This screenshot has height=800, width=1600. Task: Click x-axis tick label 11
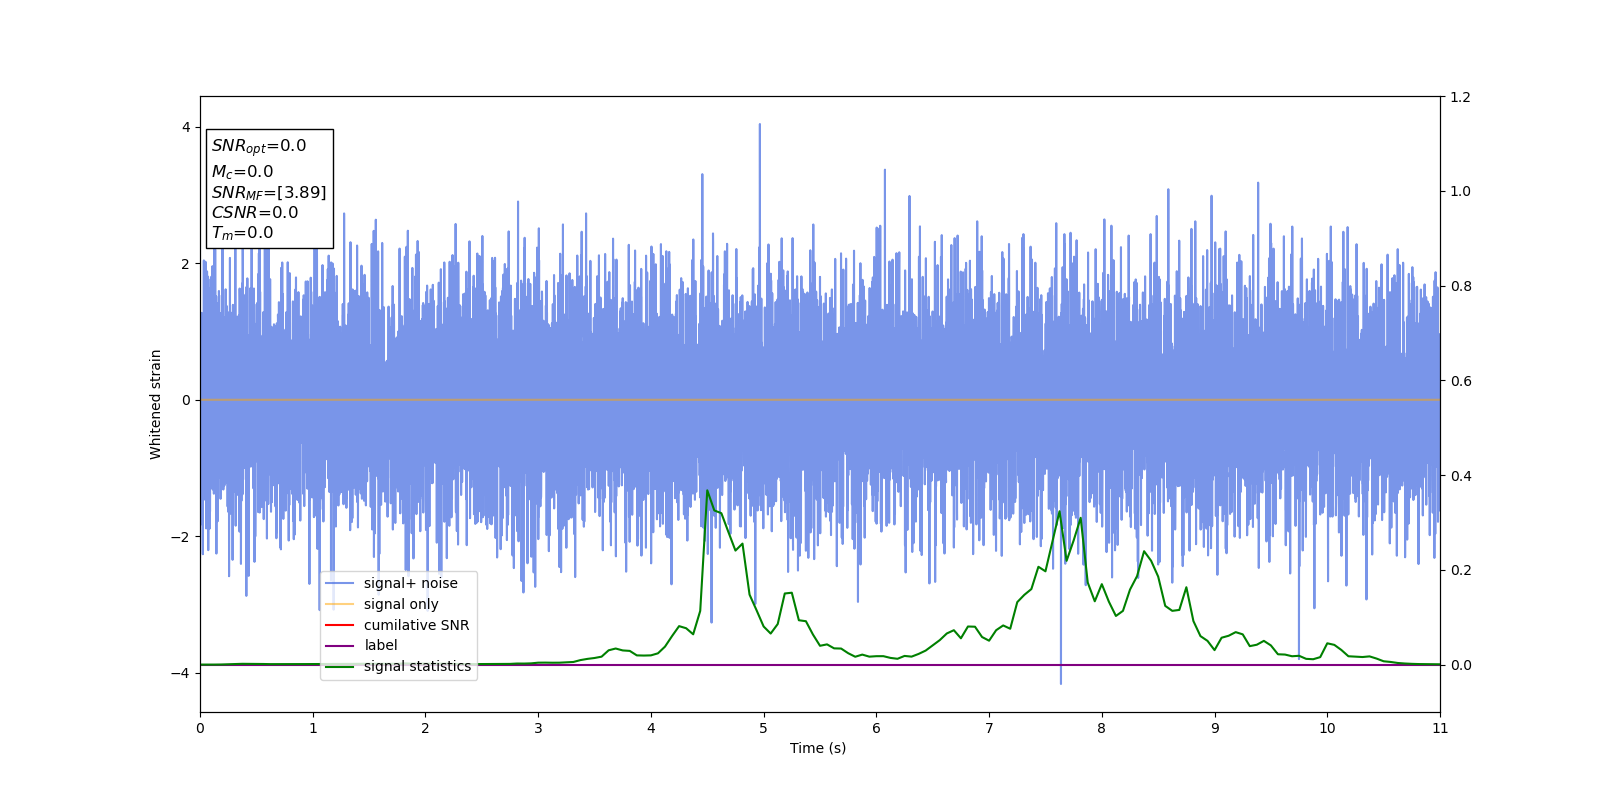(1440, 728)
